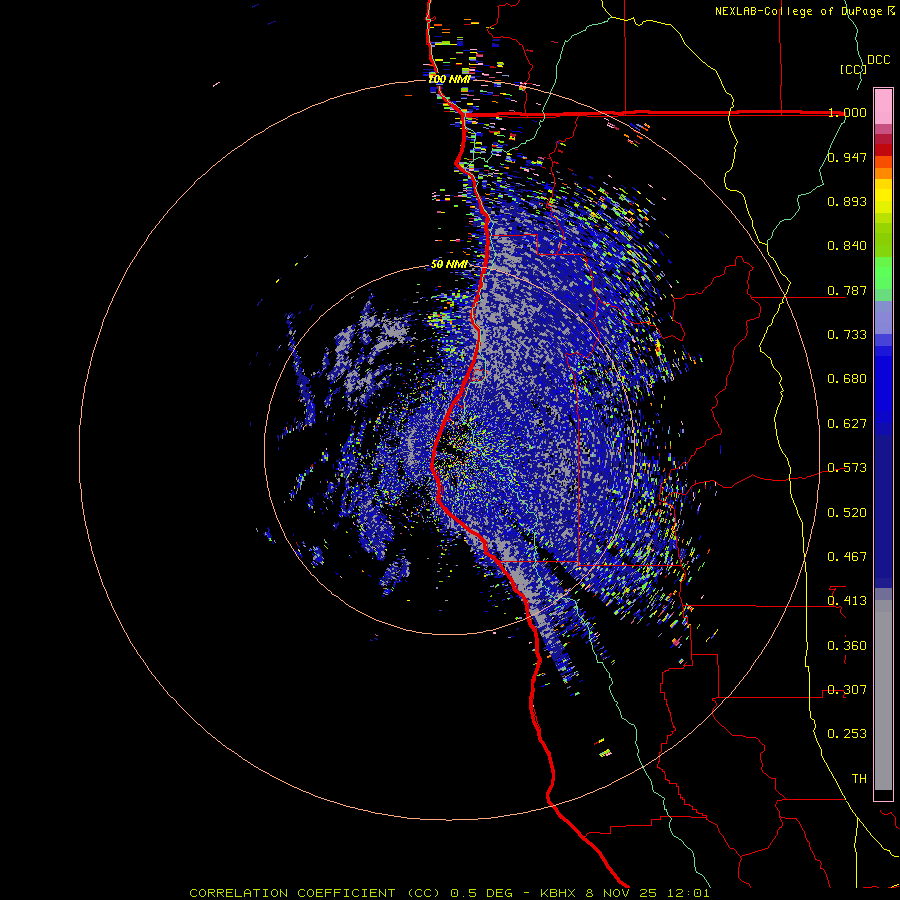Click the TH label on the scale

point(859,779)
